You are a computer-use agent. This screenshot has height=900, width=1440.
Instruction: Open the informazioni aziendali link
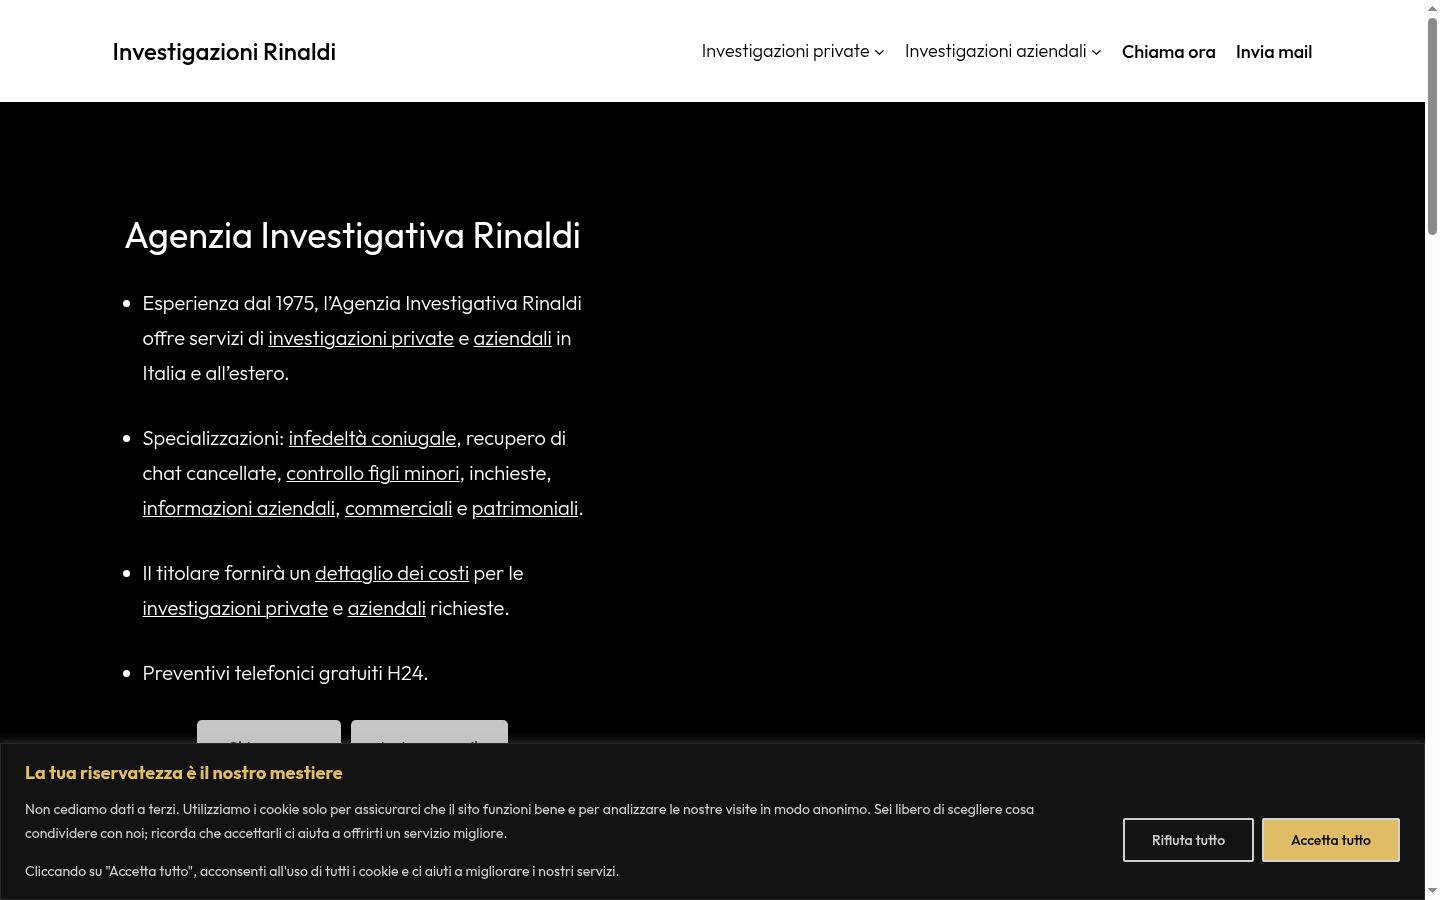pyautogui.click(x=239, y=508)
